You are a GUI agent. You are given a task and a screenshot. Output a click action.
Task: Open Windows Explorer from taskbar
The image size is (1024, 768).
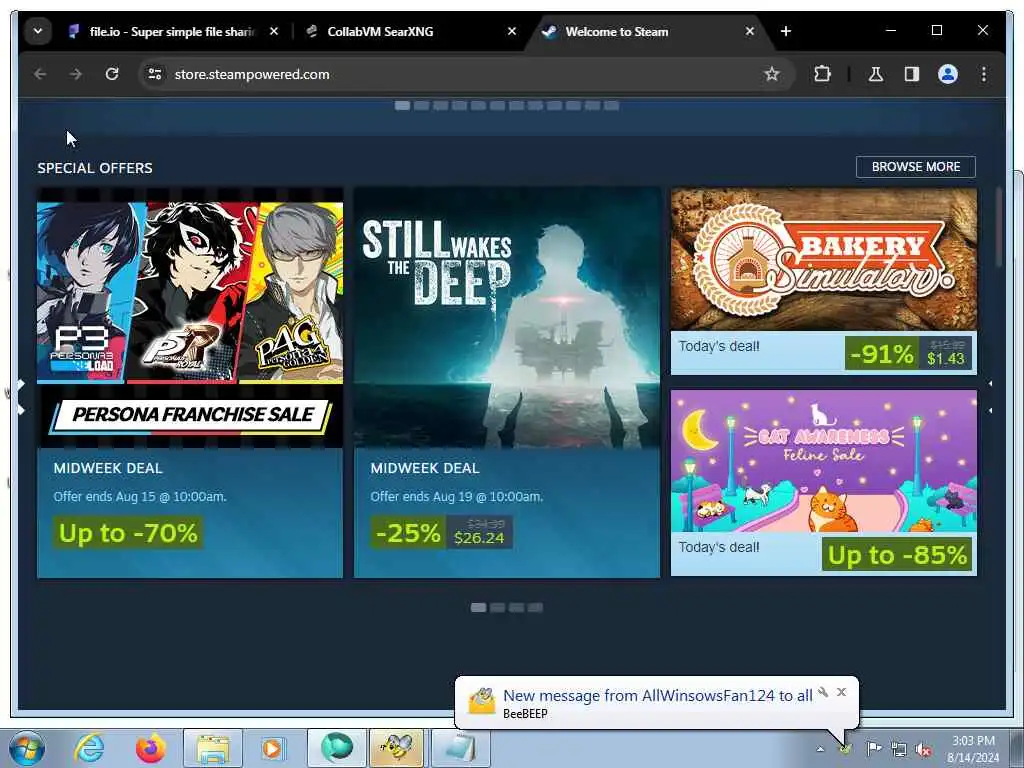tap(213, 748)
